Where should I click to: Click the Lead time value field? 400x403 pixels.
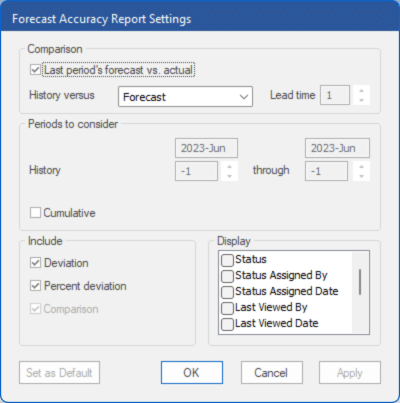pyautogui.click(x=335, y=95)
